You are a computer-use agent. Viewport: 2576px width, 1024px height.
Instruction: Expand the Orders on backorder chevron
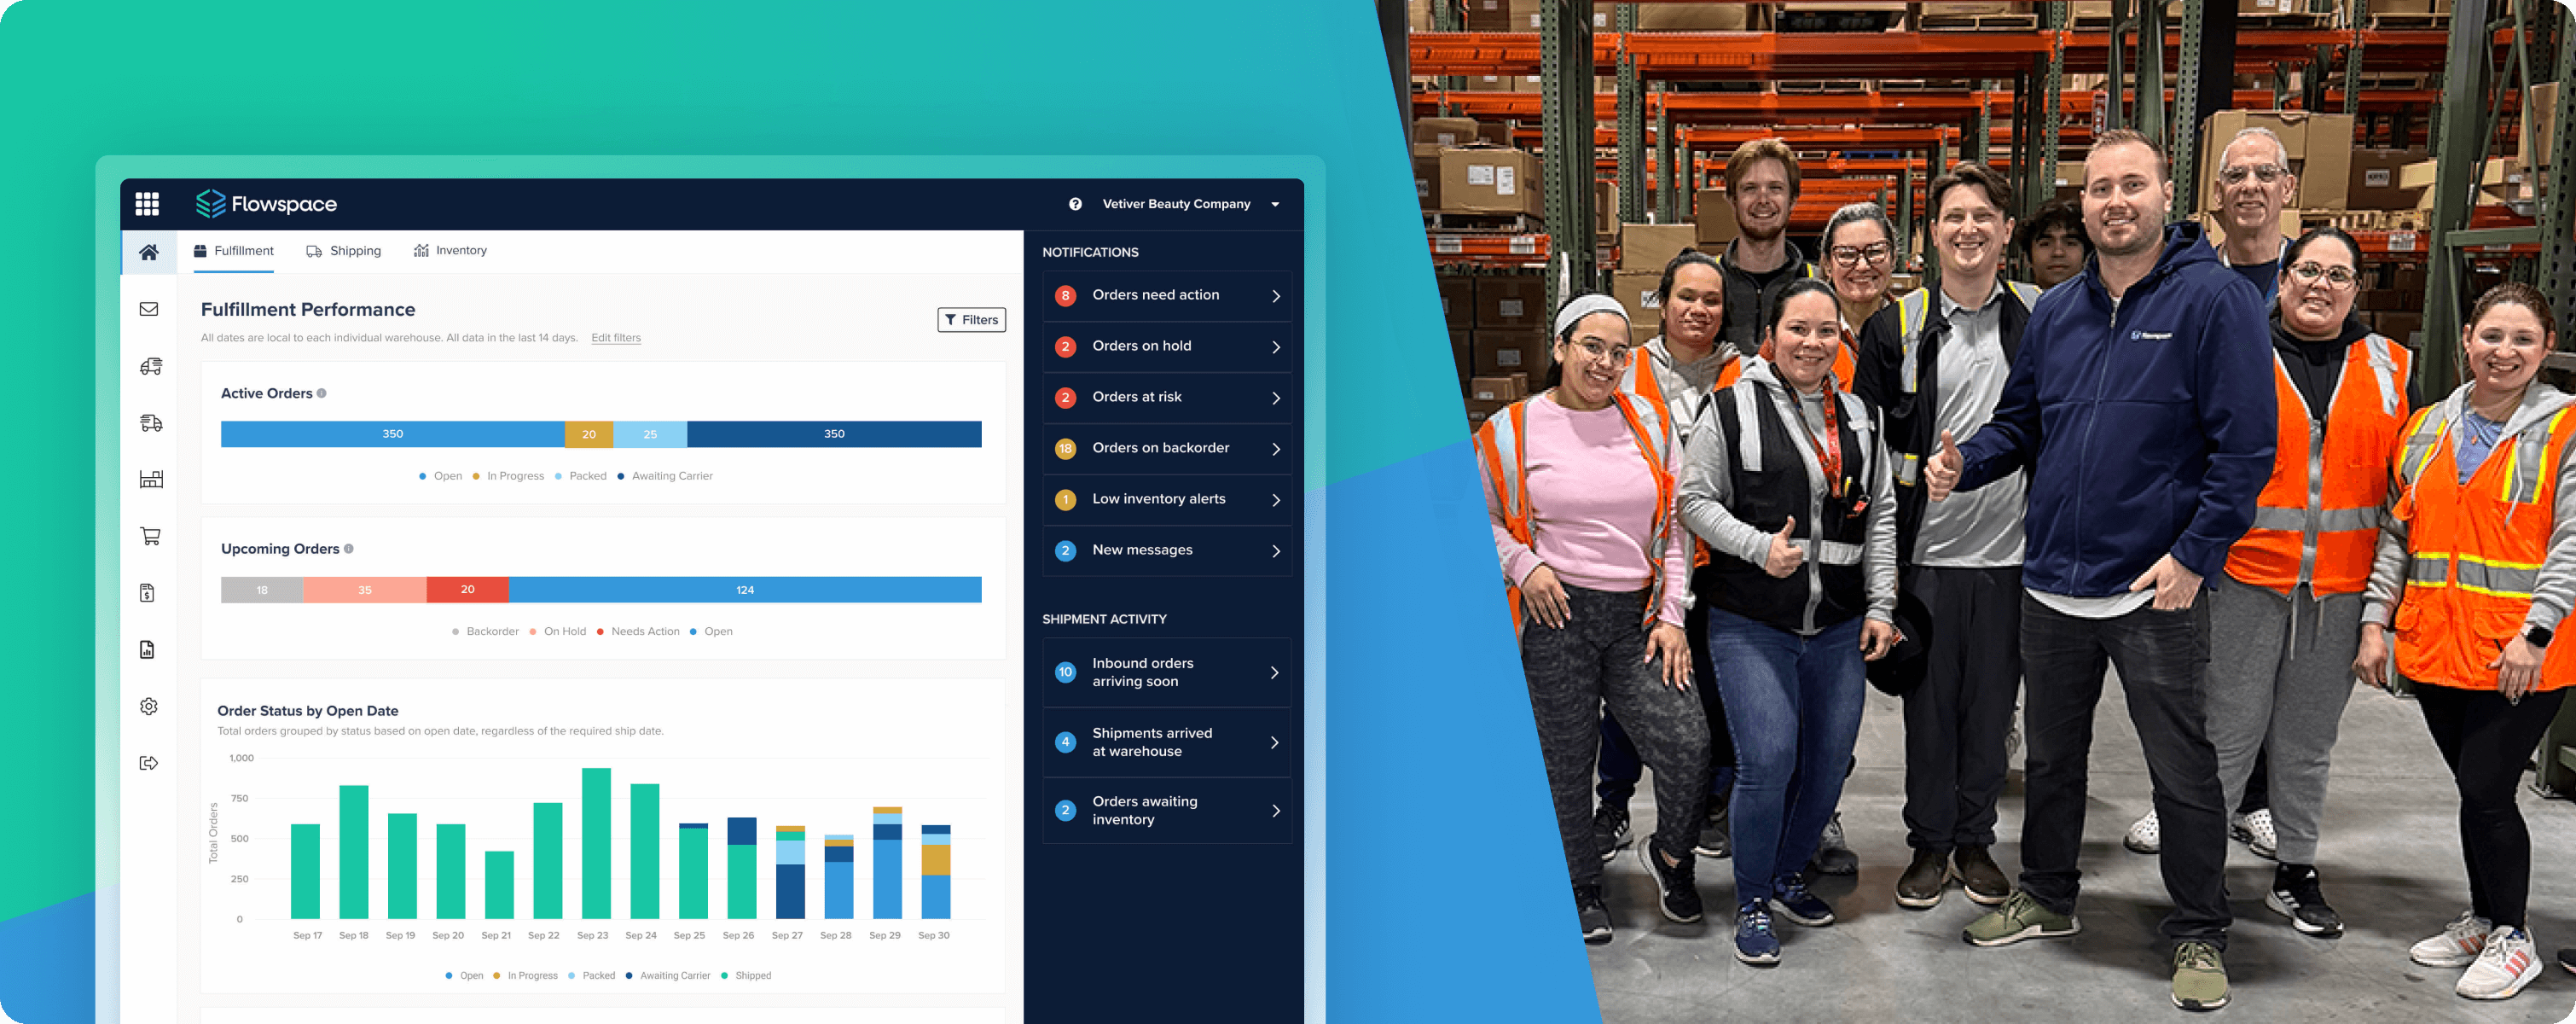pos(1276,449)
